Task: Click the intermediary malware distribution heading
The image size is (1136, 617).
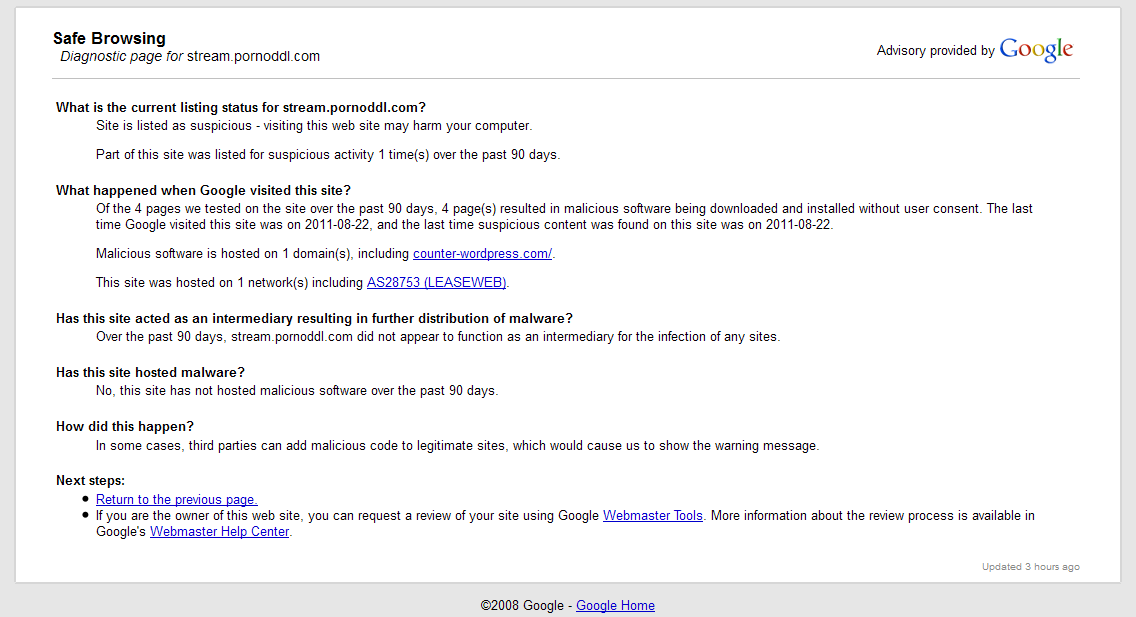Action: pyautogui.click(x=314, y=319)
